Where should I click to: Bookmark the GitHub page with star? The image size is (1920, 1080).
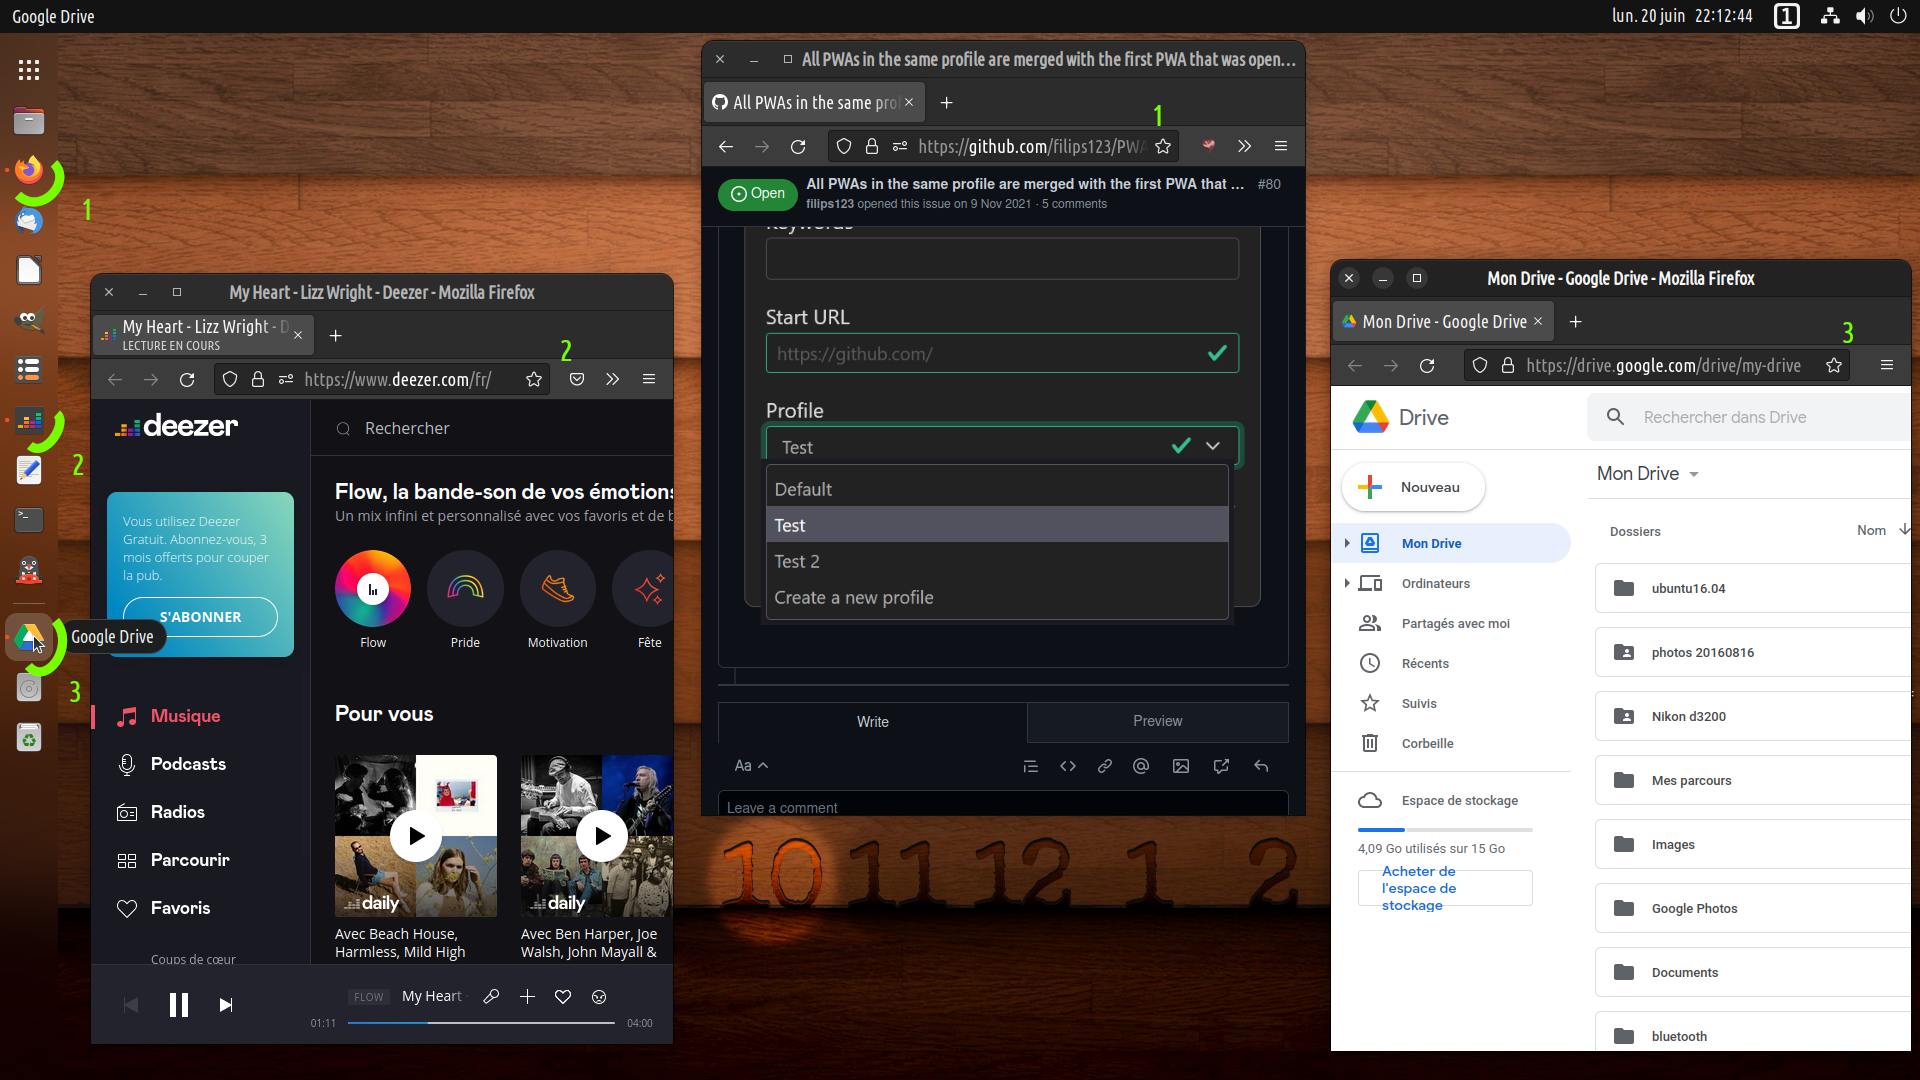(x=1163, y=146)
